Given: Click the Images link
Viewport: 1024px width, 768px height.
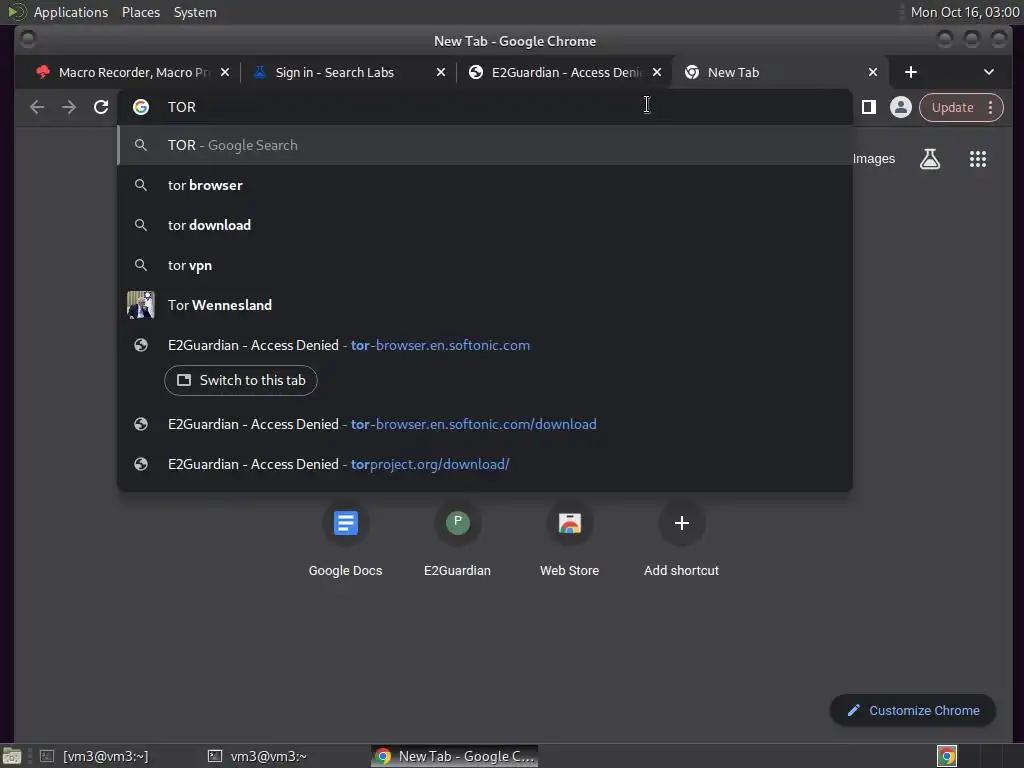Looking at the screenshot, I should click(x=874, y=159).
